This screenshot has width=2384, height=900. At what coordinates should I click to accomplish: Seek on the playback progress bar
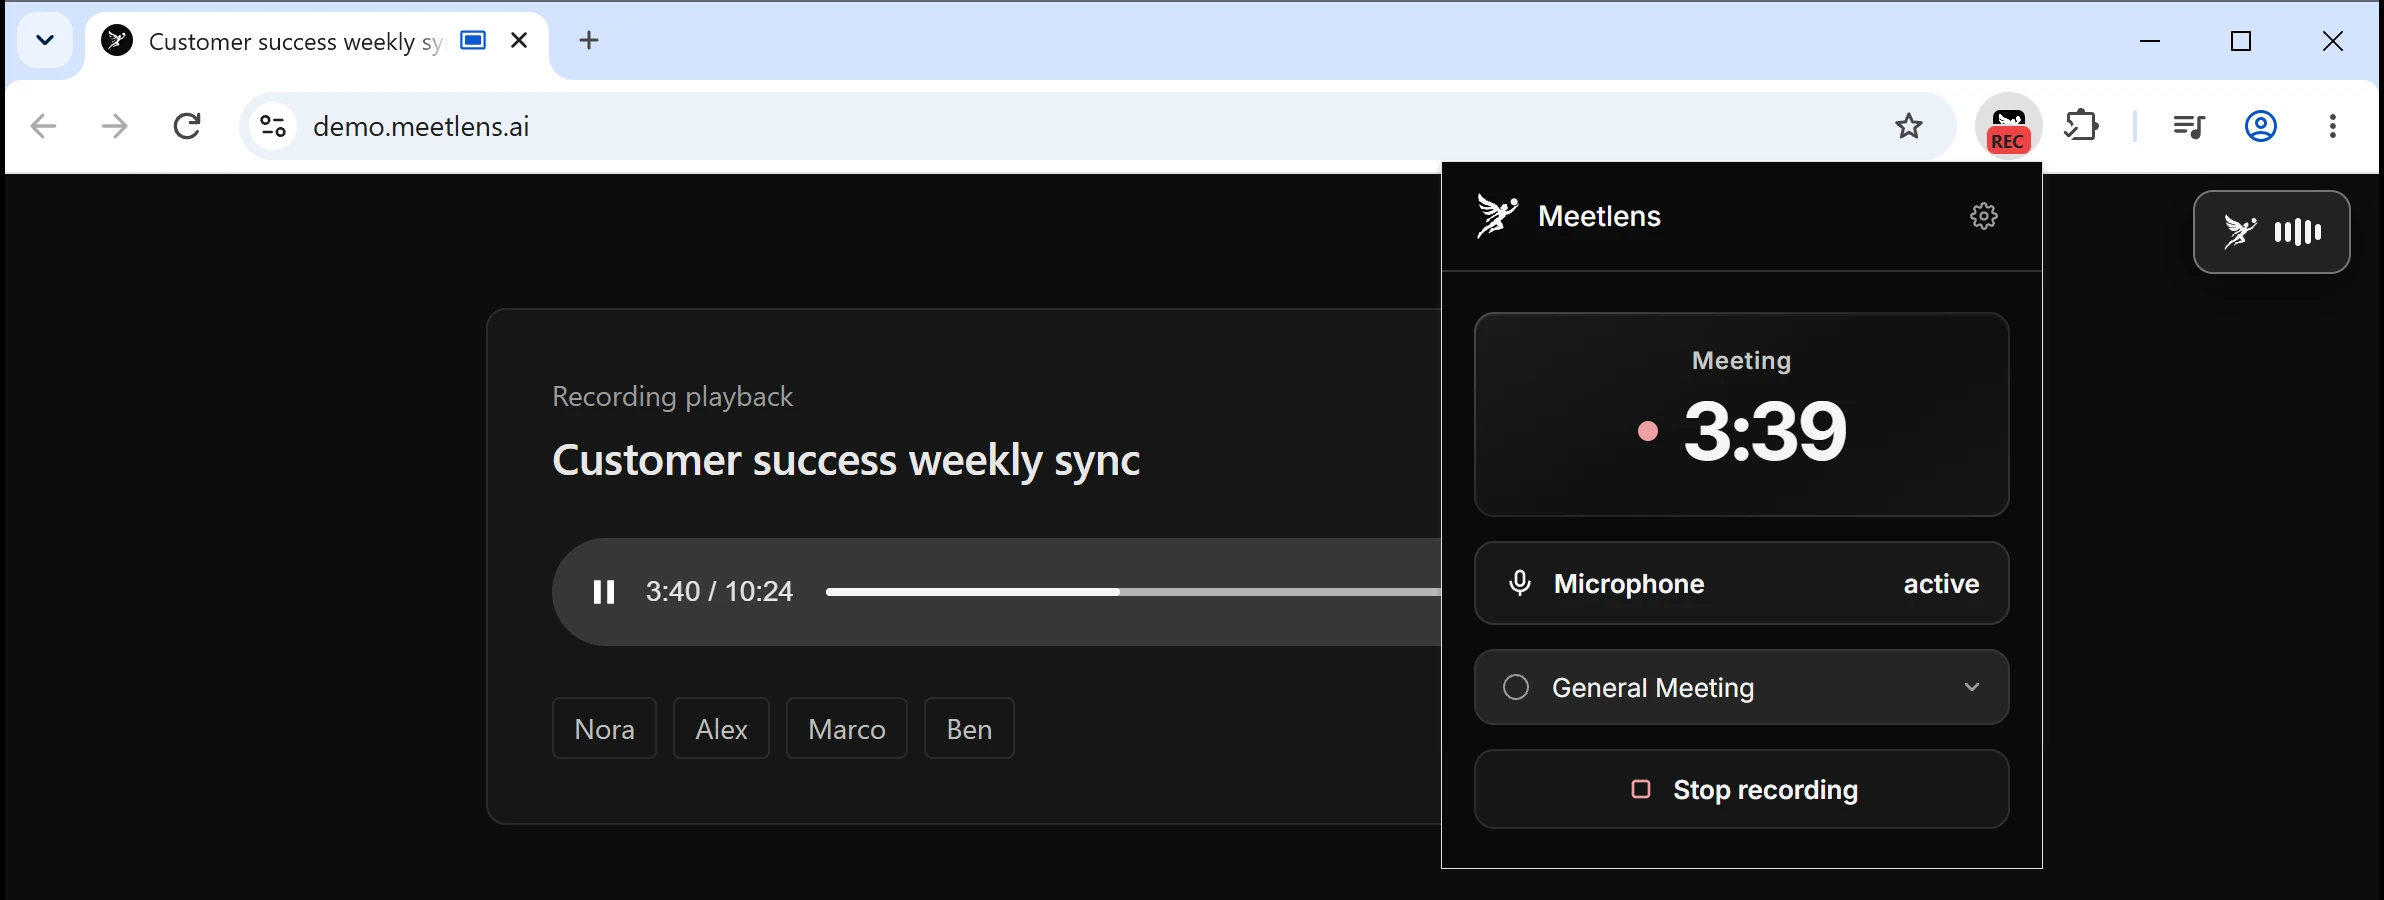(x=1133, y=592)
